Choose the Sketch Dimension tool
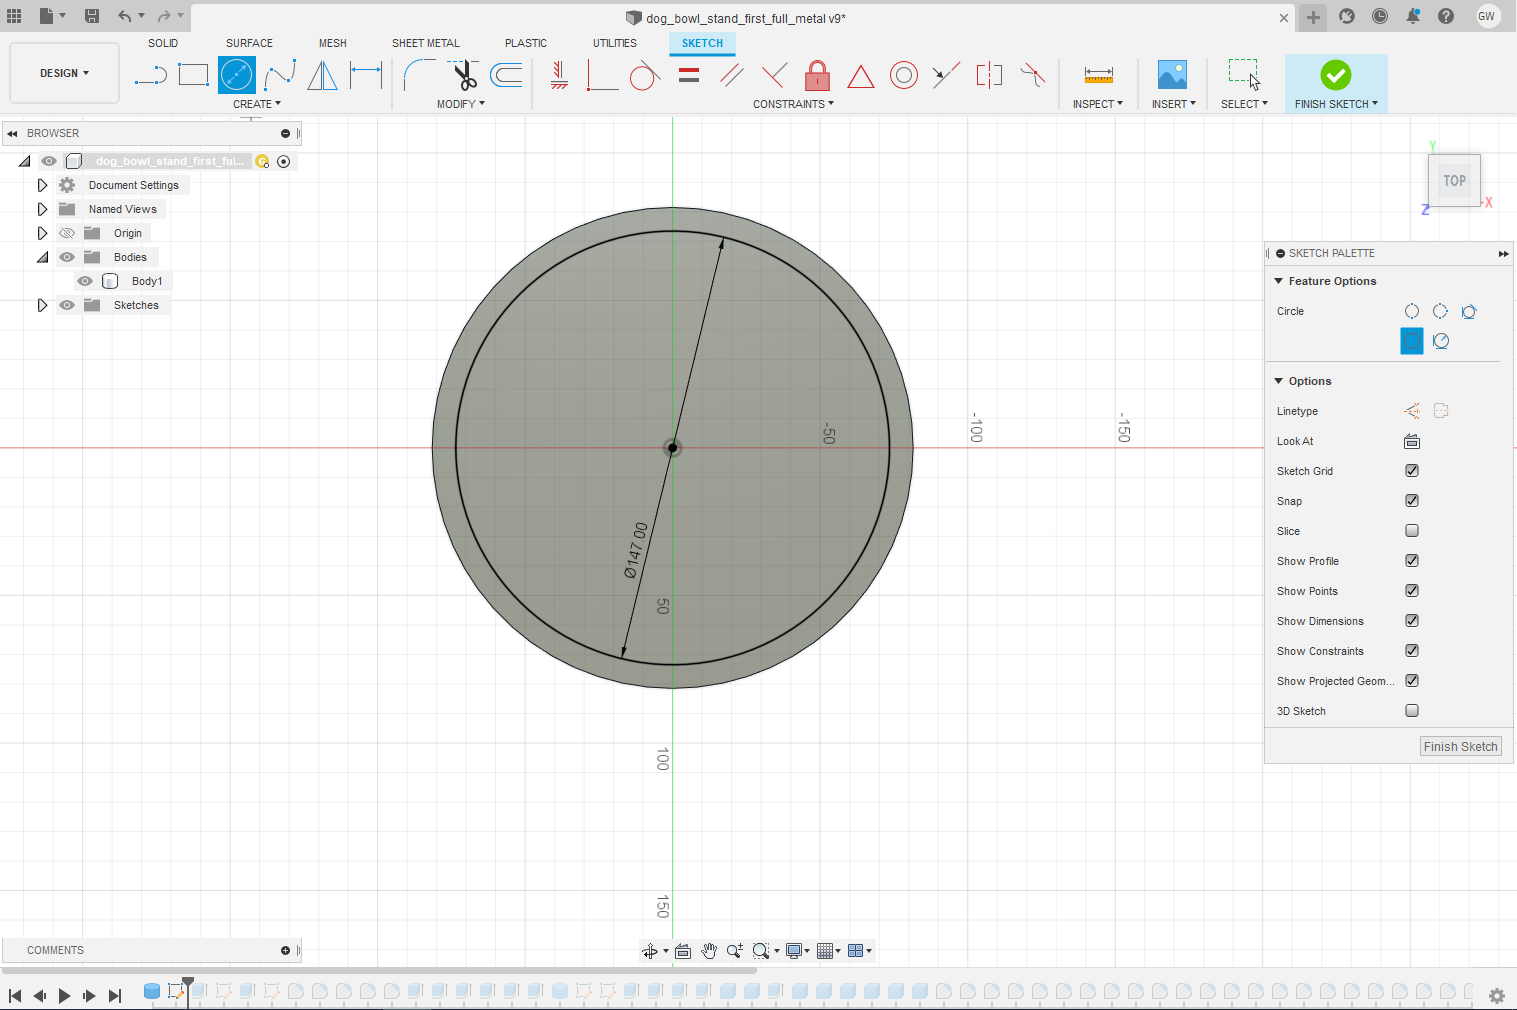 pos(366,75)
